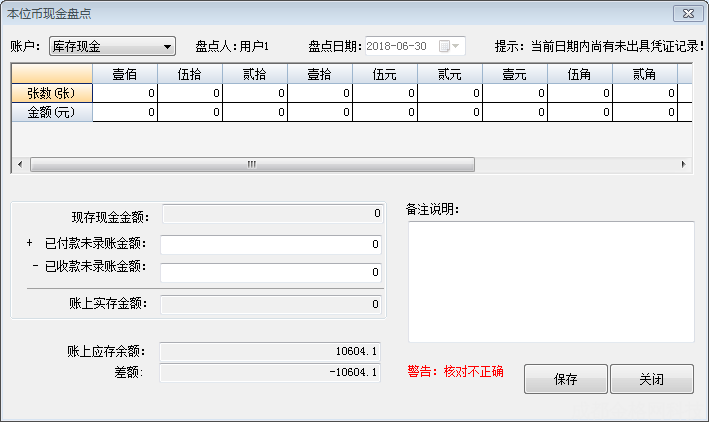Viewport: 709px width, 422px height.
Task: Select the 张数 cell under 伍拾
Action: tap(190, 93)
